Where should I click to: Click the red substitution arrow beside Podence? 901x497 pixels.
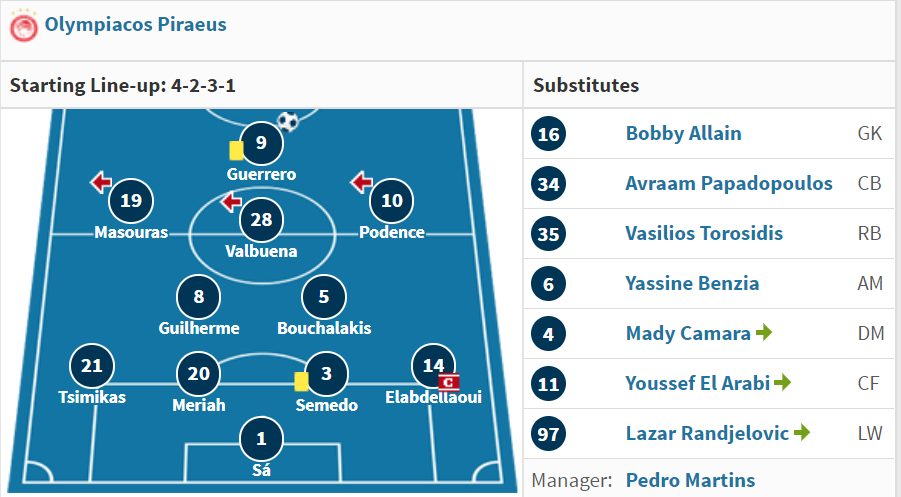[x=361, y=182]
